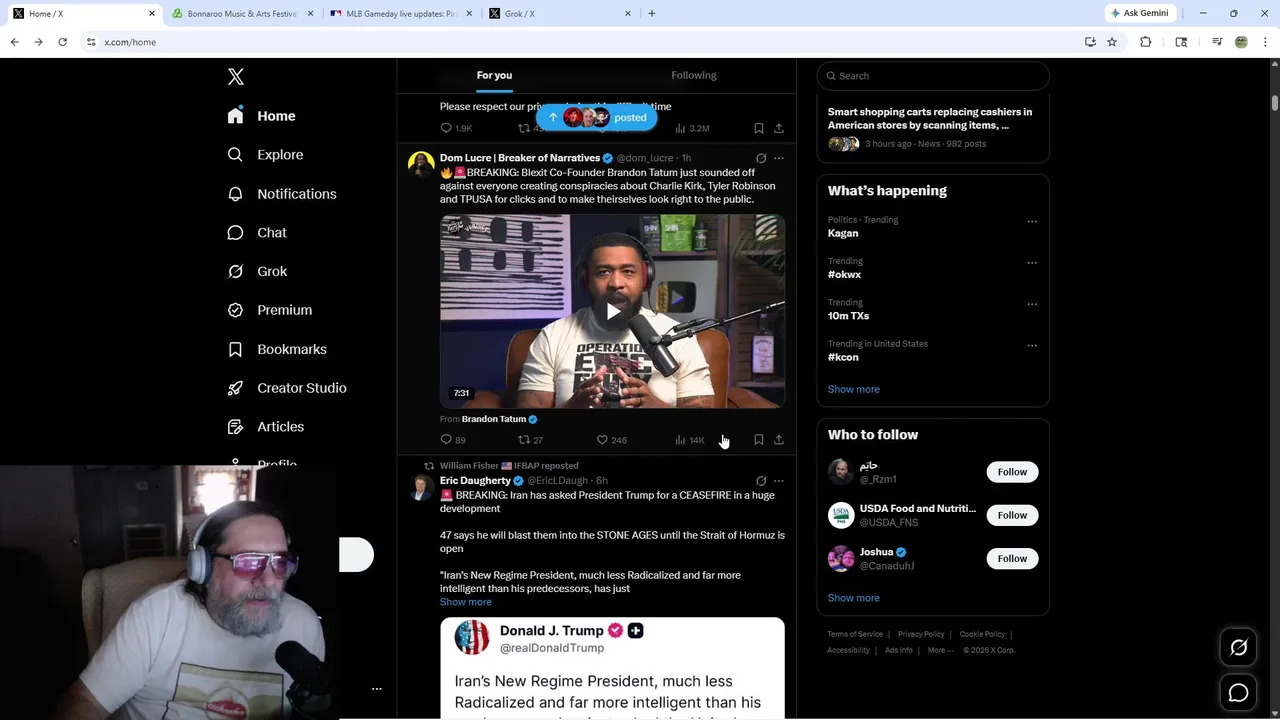Play the Brandon Tatum video
1280x720 pixels.
coord(612,311)
